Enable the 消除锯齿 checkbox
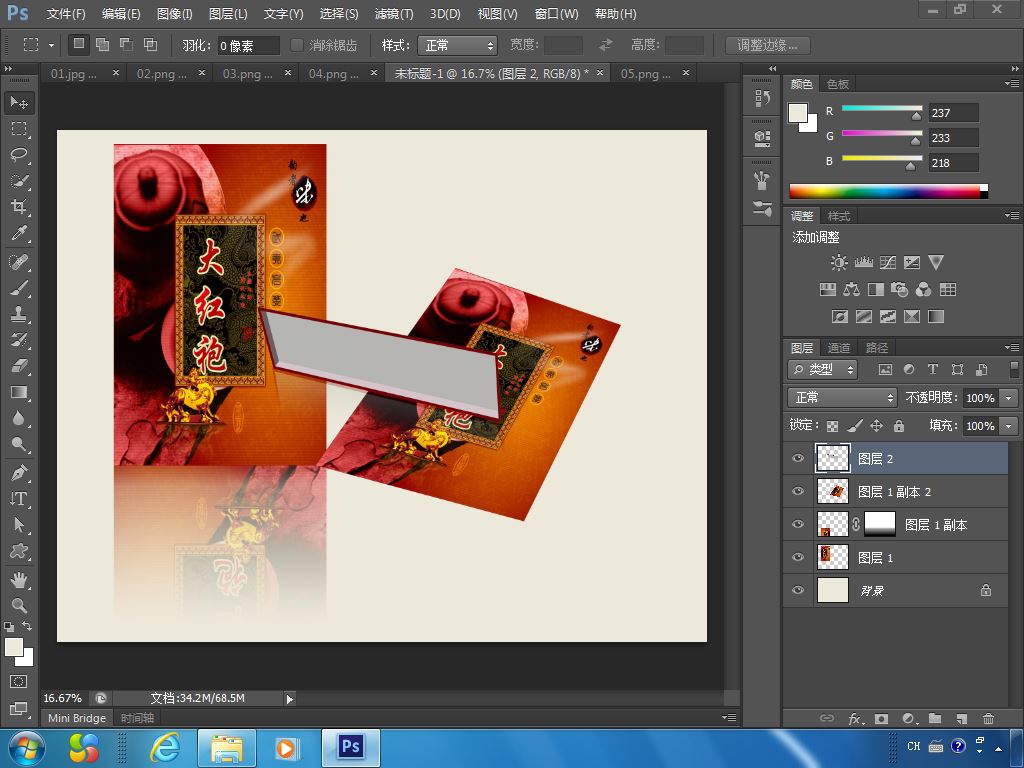 coord(297,45)
